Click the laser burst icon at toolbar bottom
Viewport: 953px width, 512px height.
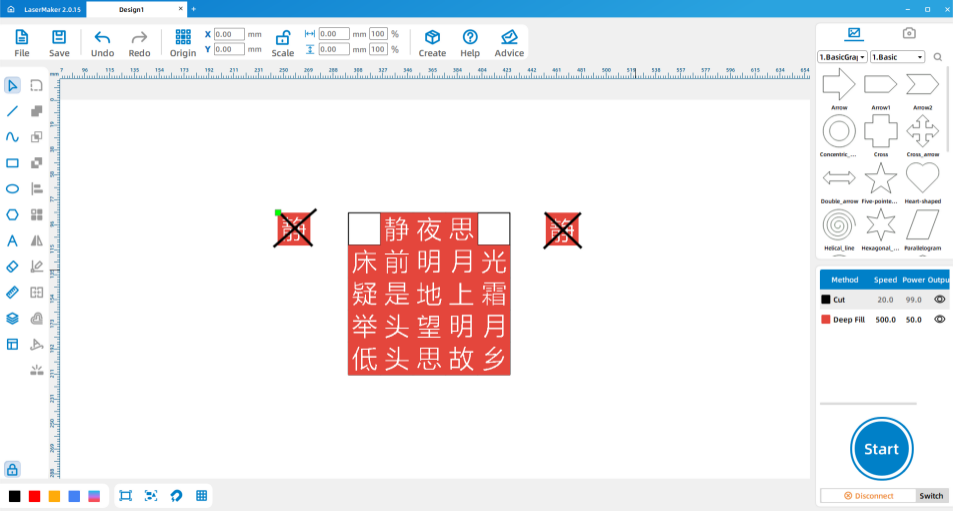tap(36, 370)
